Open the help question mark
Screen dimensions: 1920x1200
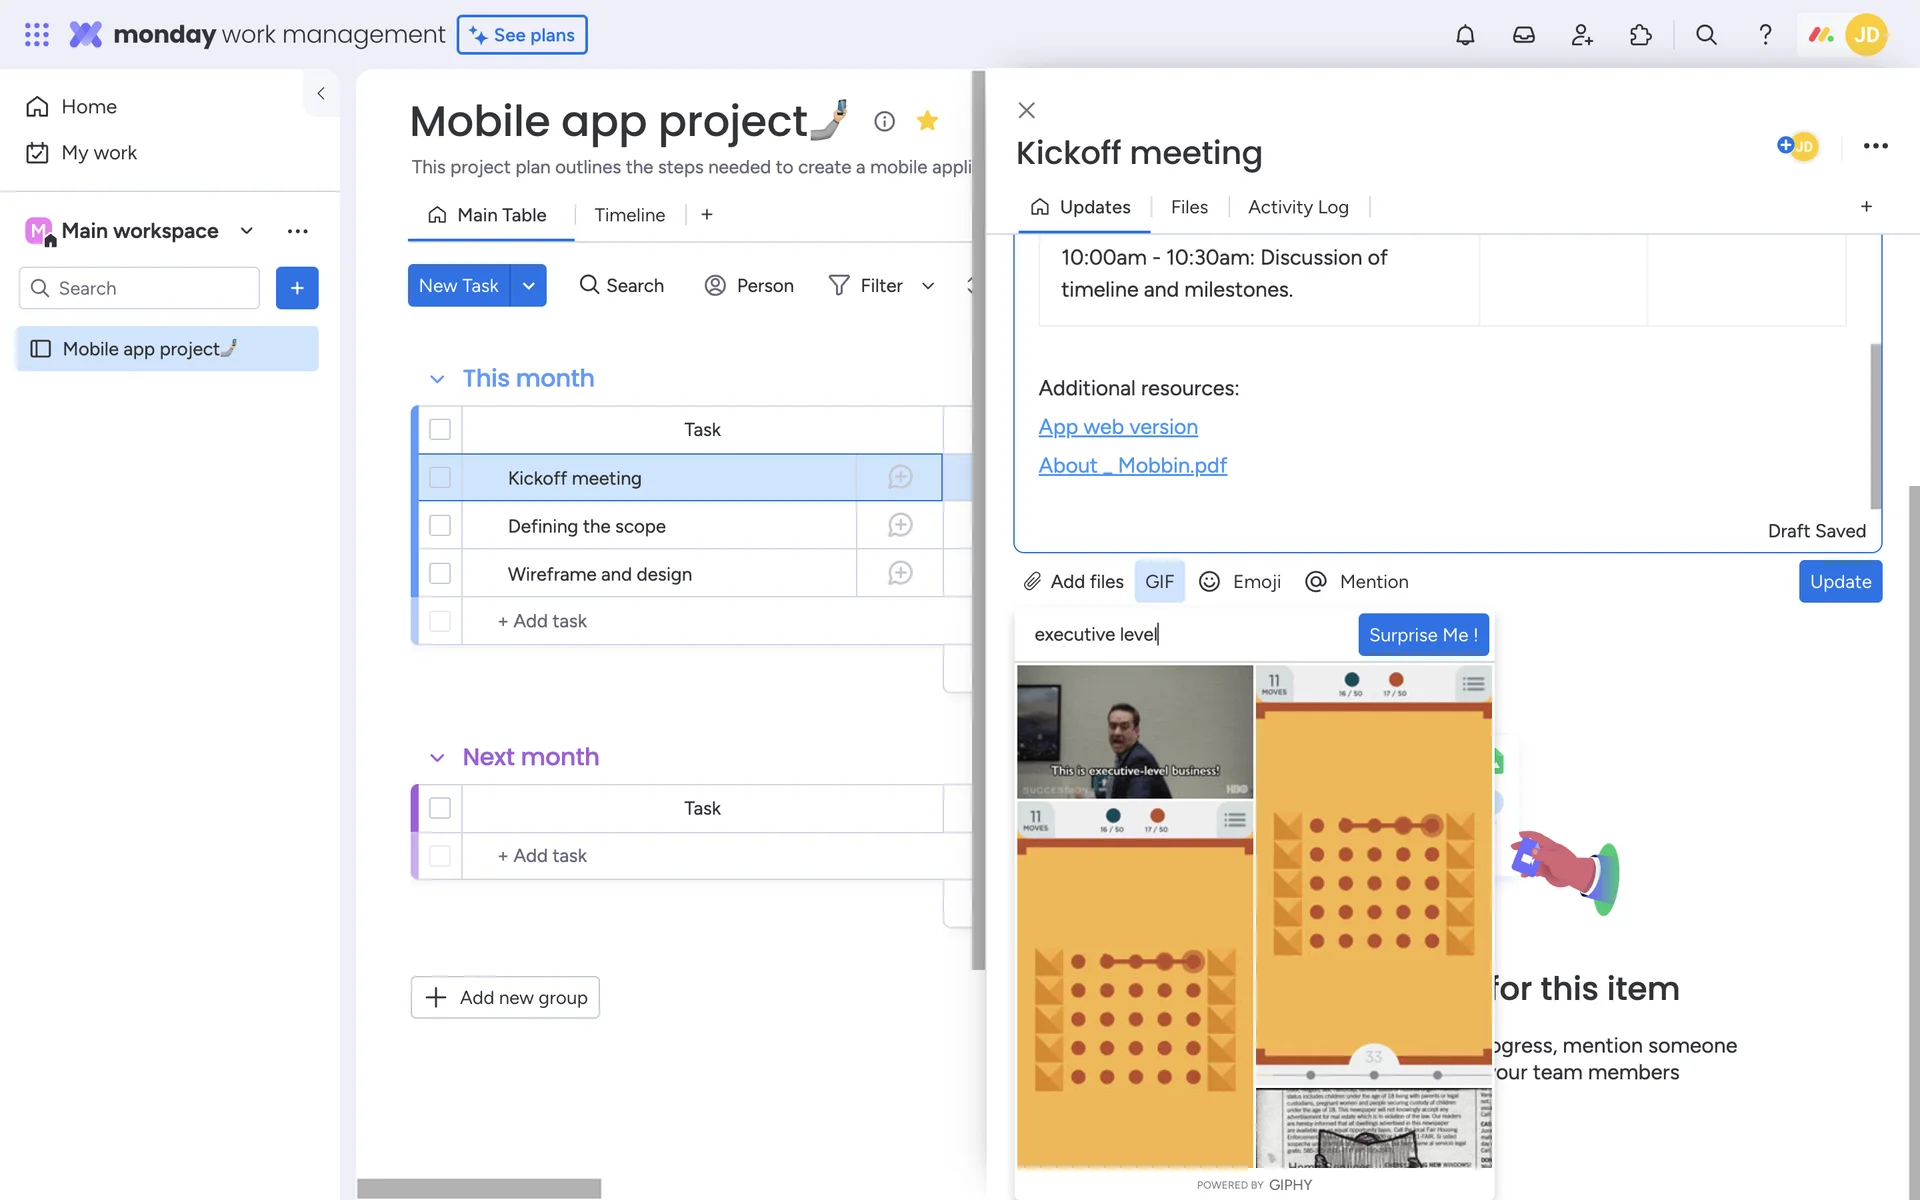[x=1765, y=35]
